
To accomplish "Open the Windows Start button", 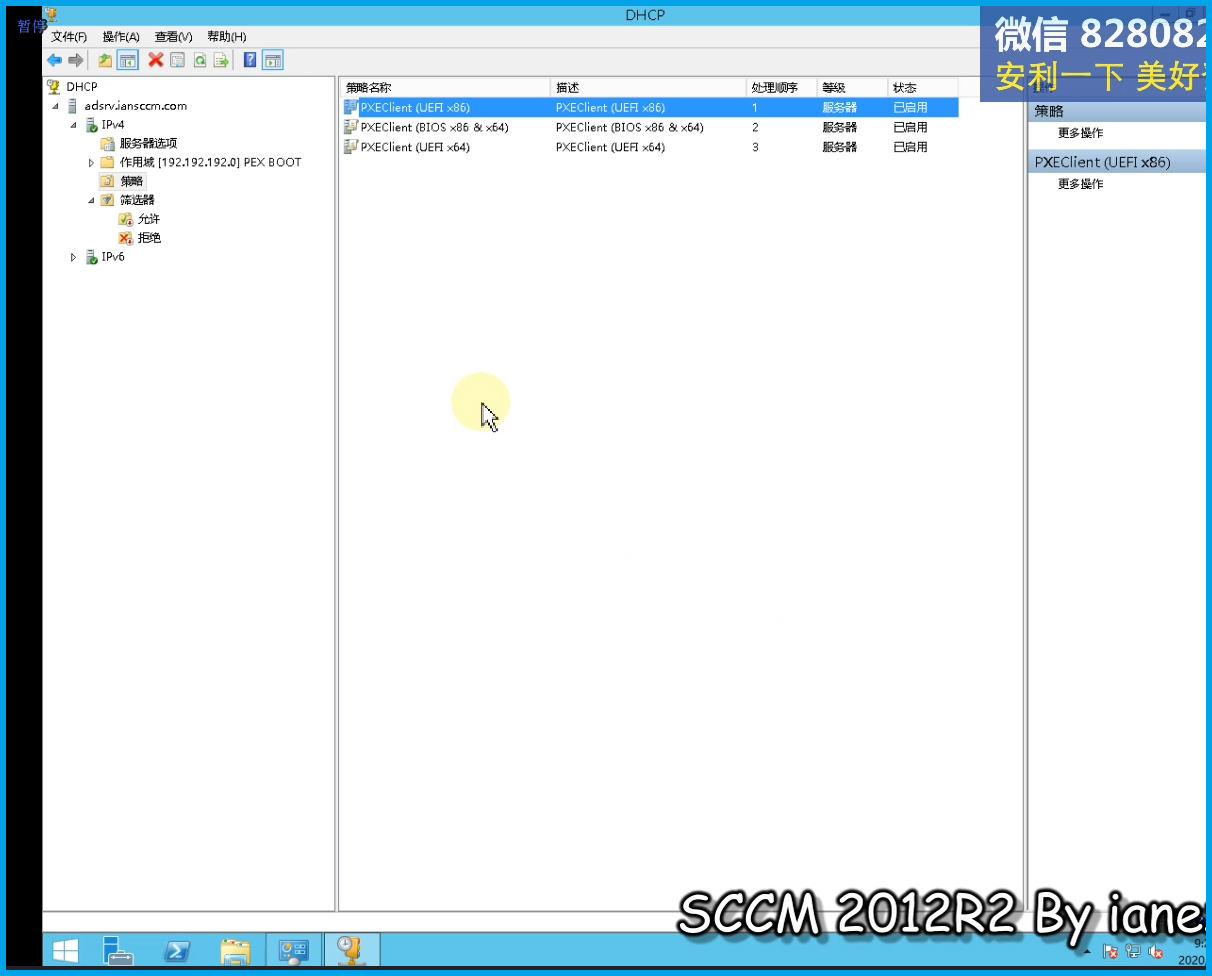I will [66, 949].
